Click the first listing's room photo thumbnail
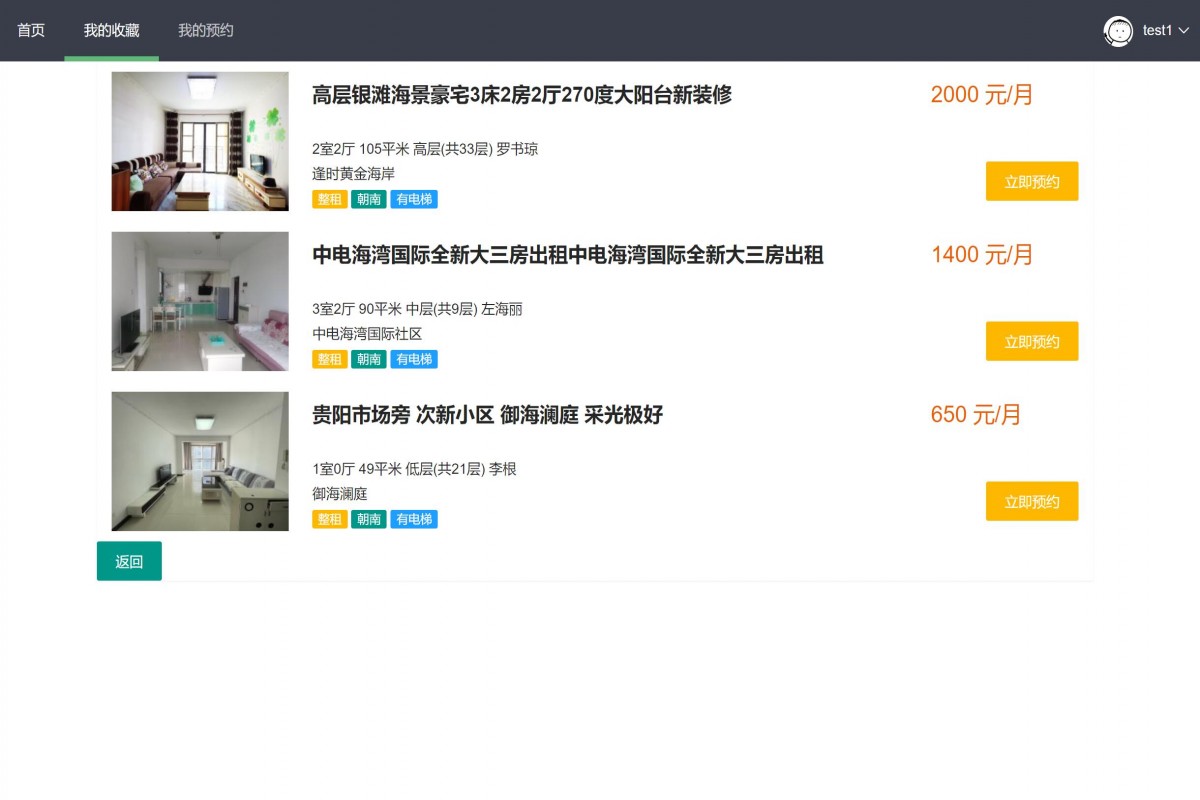The image size is (1200, 800). pyautogui.click(x=199, y=141)
